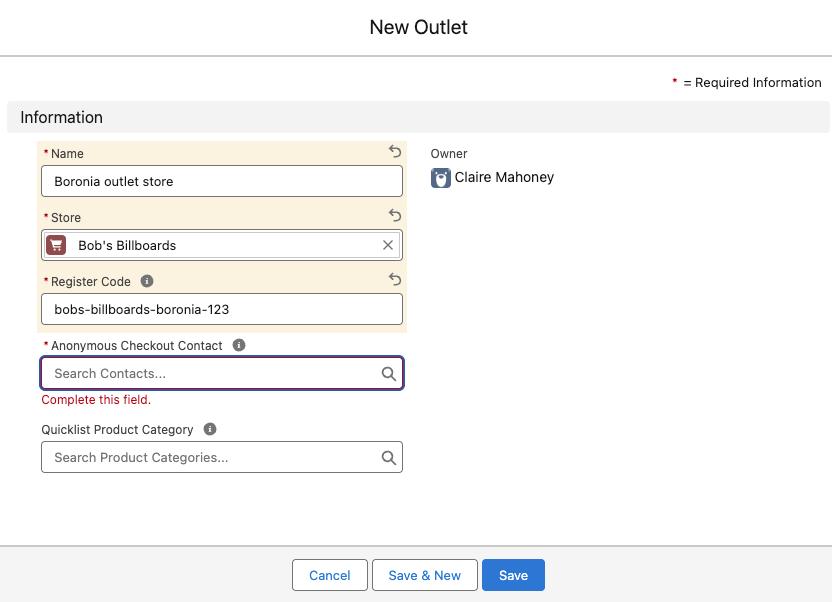Click the undo icon beside the Store field

click(x=394, y=215)
